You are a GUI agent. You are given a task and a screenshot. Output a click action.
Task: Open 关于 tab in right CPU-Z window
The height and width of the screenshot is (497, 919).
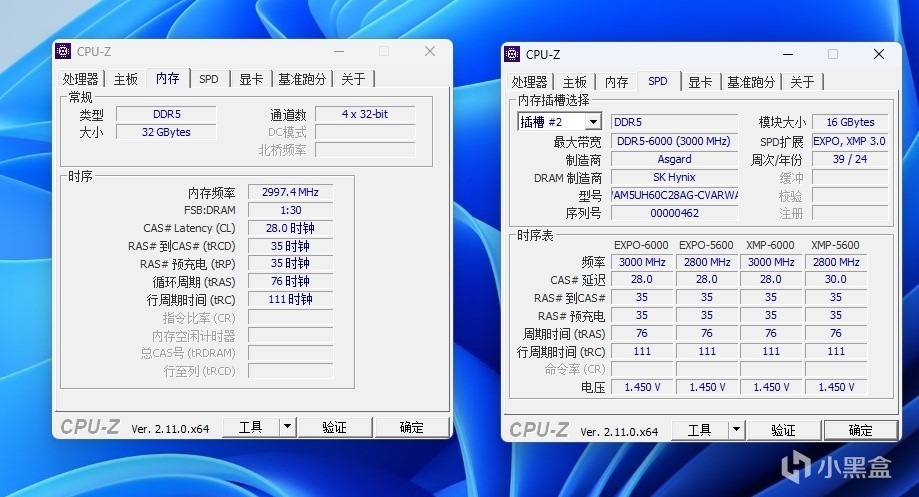pyautogui.click(x=802, y=82)
